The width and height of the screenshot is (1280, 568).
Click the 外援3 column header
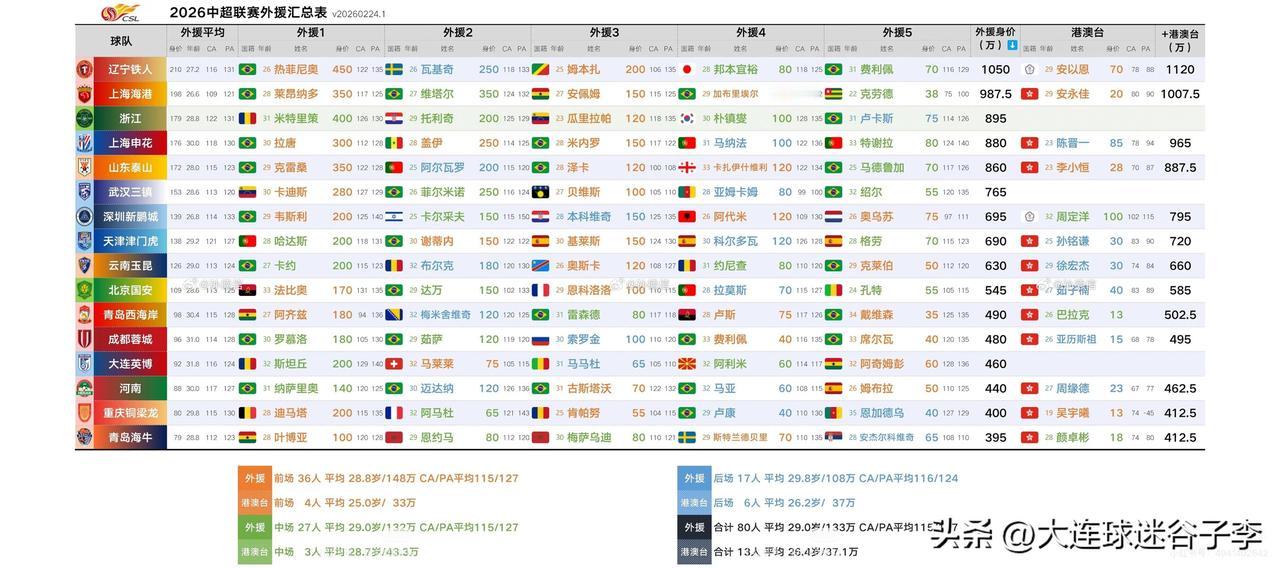click(x=604, y=33)
